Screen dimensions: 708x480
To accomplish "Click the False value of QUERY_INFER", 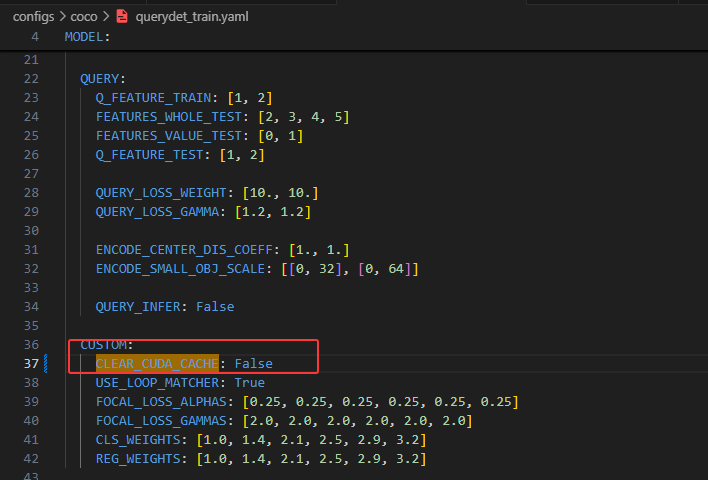I will tap(215, 307).
